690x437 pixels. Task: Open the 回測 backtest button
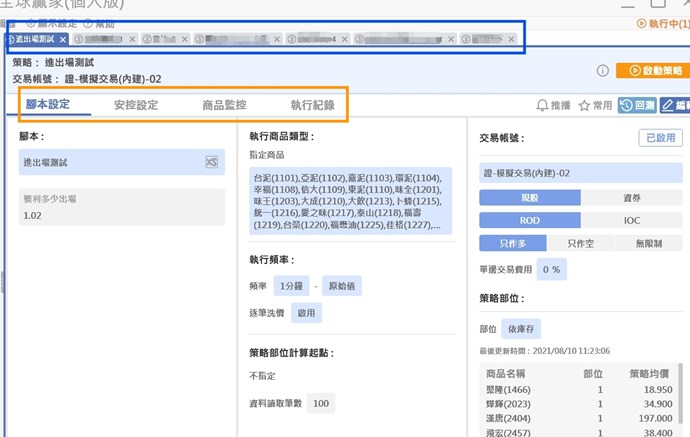tap(637, 105)
